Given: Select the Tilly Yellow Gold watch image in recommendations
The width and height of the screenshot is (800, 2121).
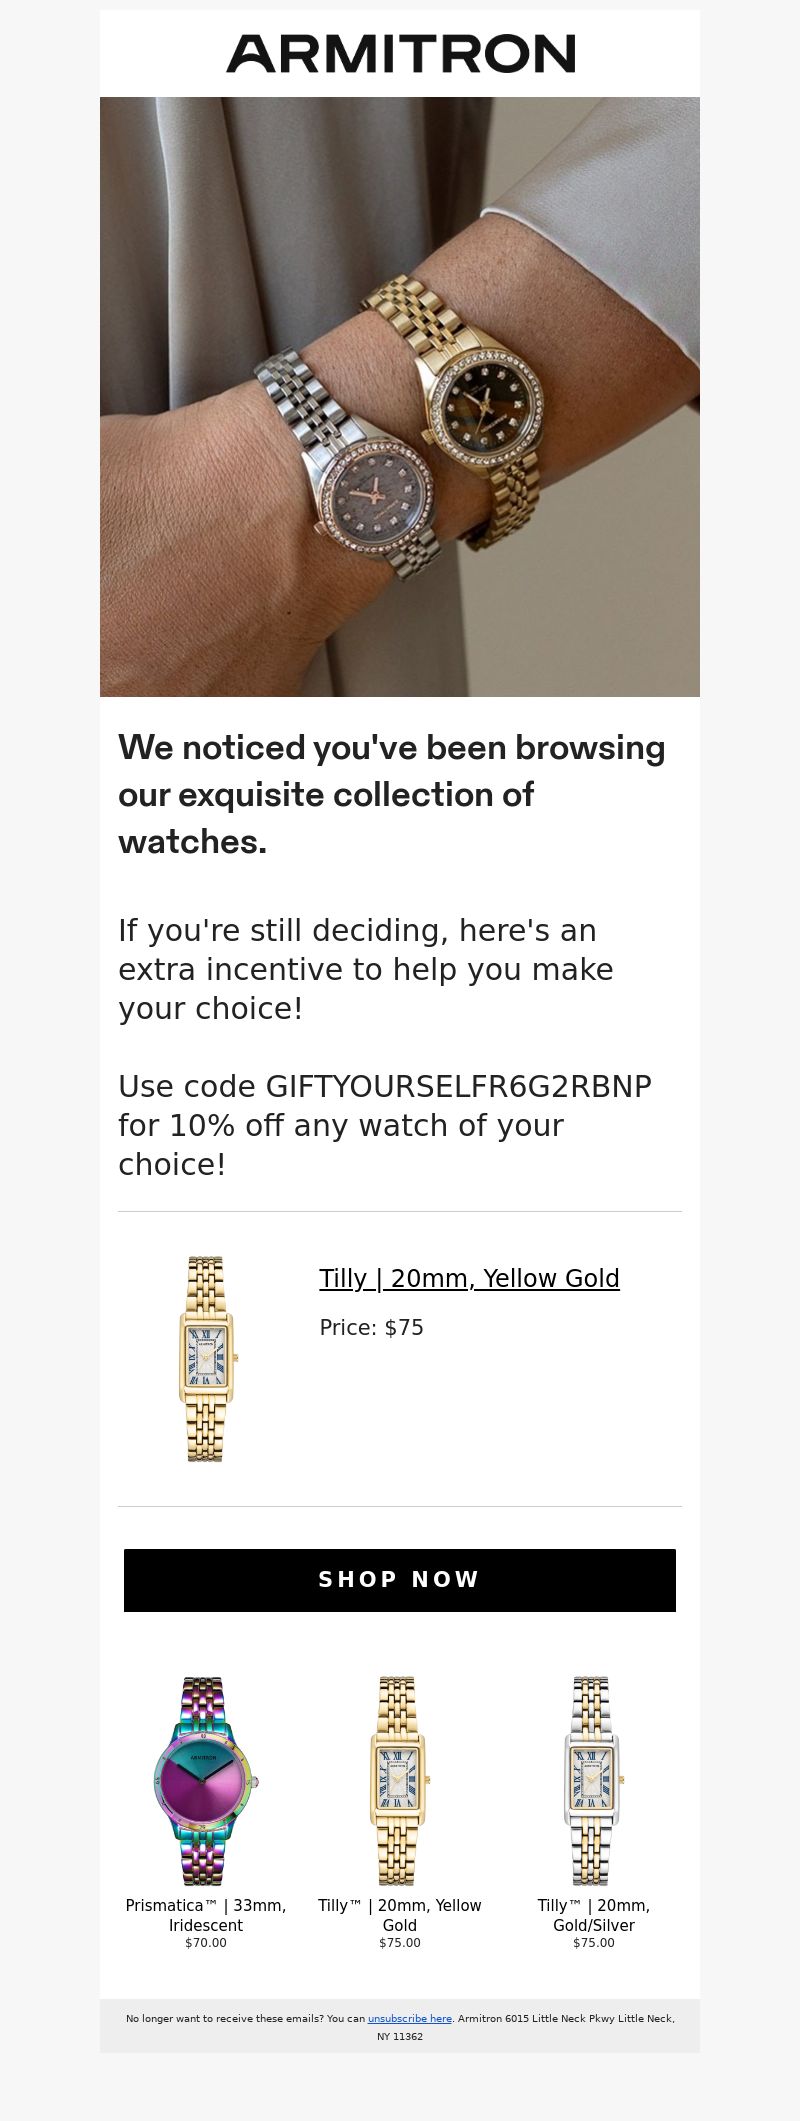Looking at the screenshot, I should [400, 1781].
